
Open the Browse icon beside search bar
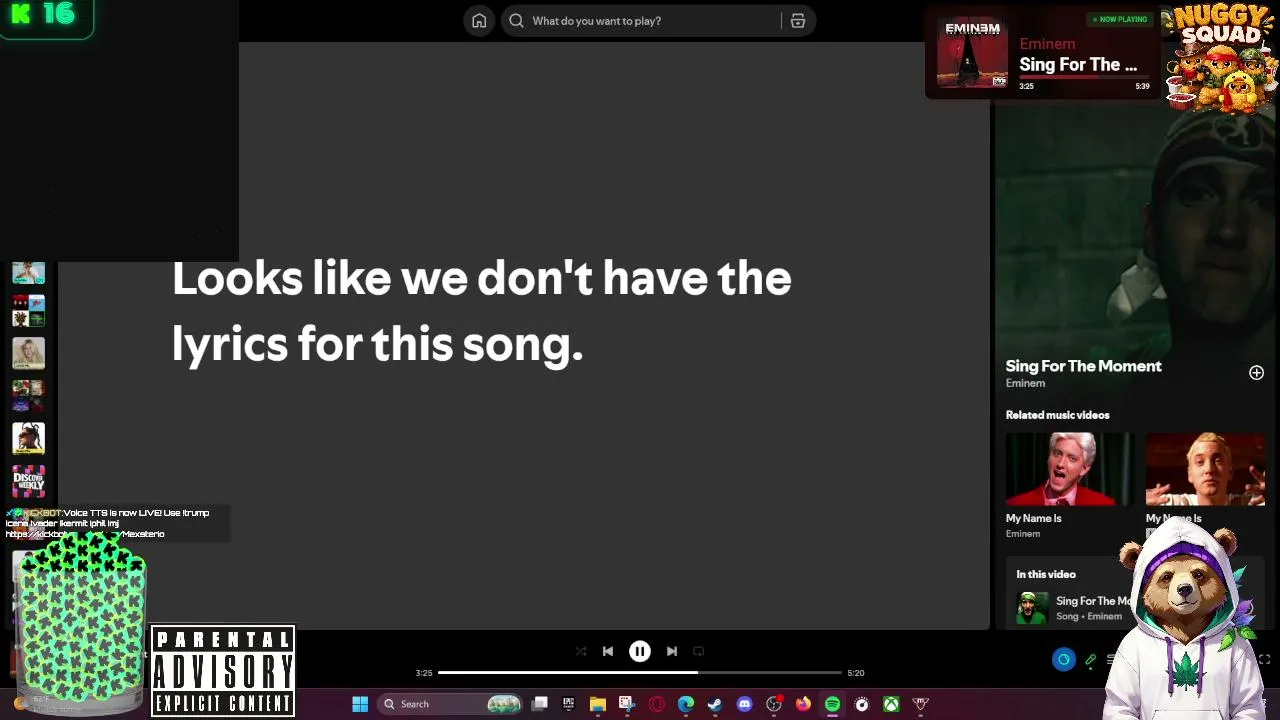coord(798,21)
